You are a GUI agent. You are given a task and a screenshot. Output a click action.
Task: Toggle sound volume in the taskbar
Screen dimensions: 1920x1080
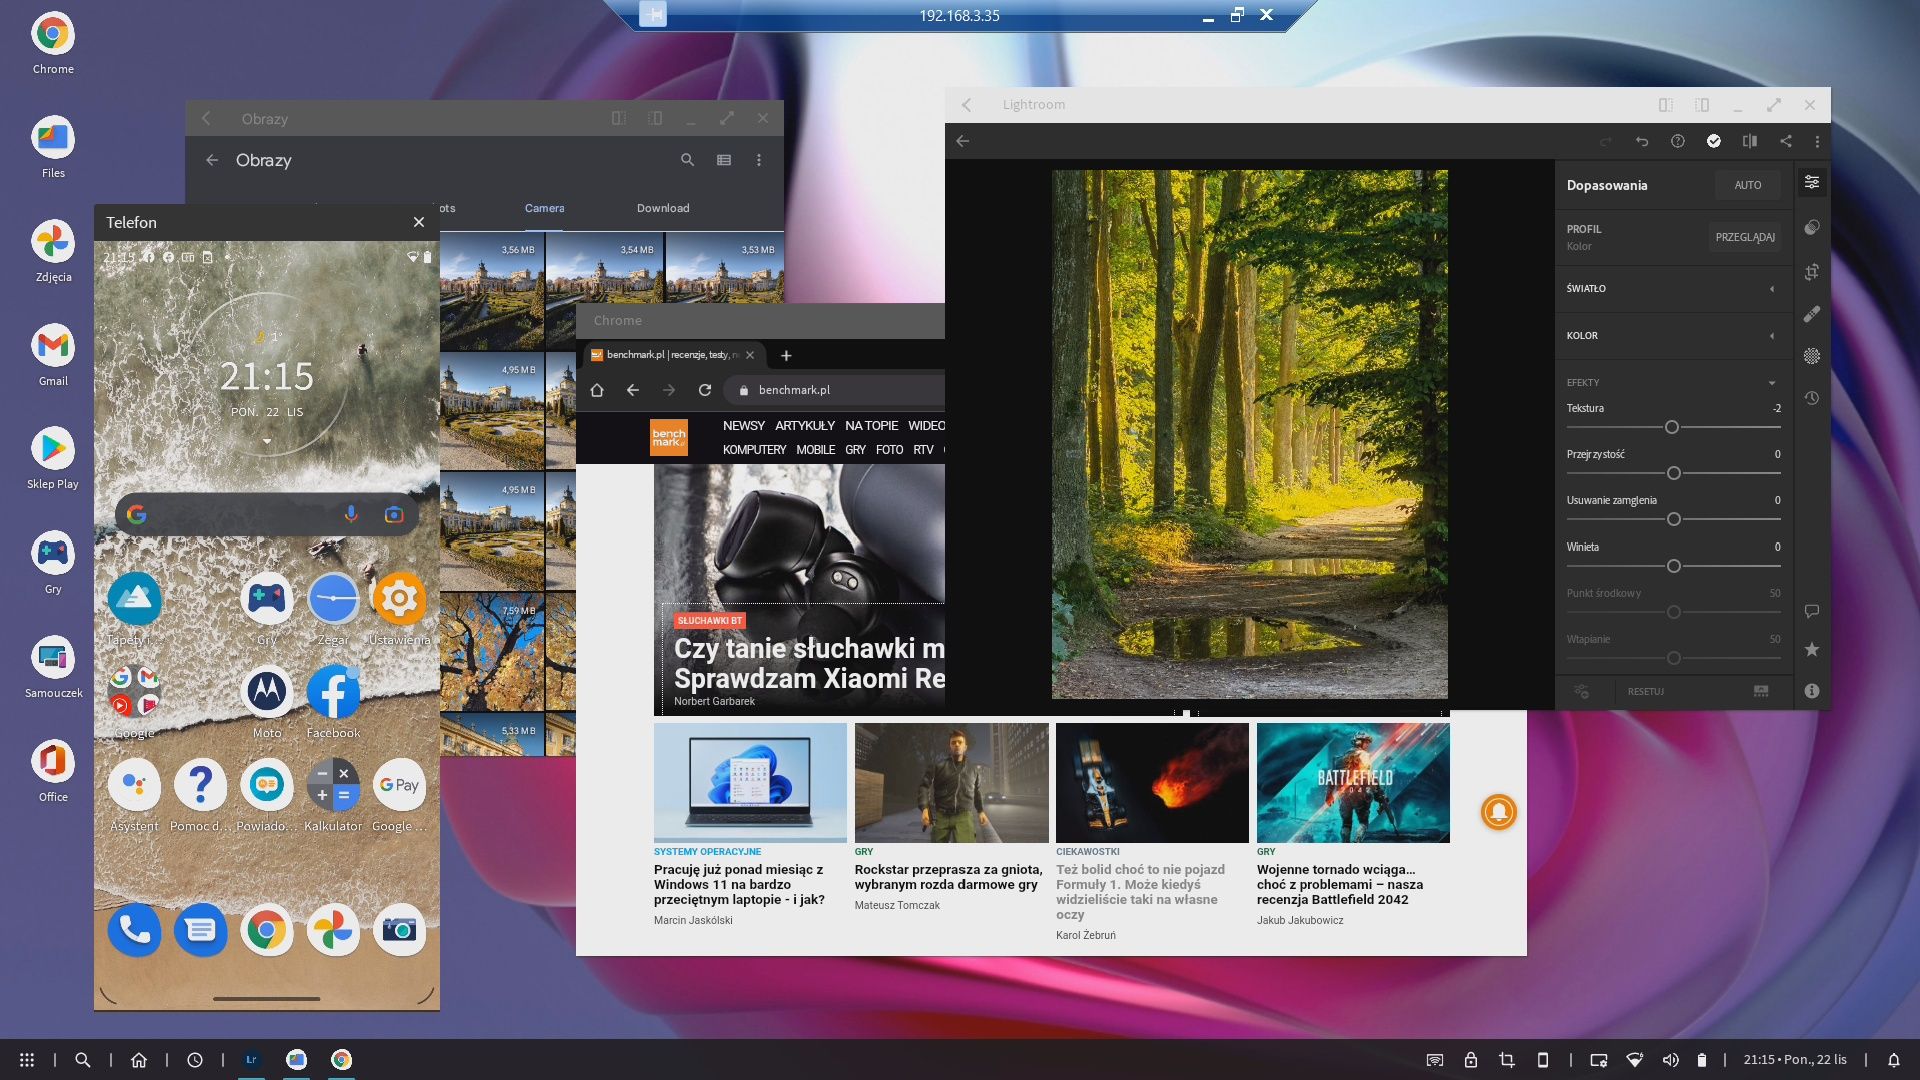click(x=1670, y=1060)
